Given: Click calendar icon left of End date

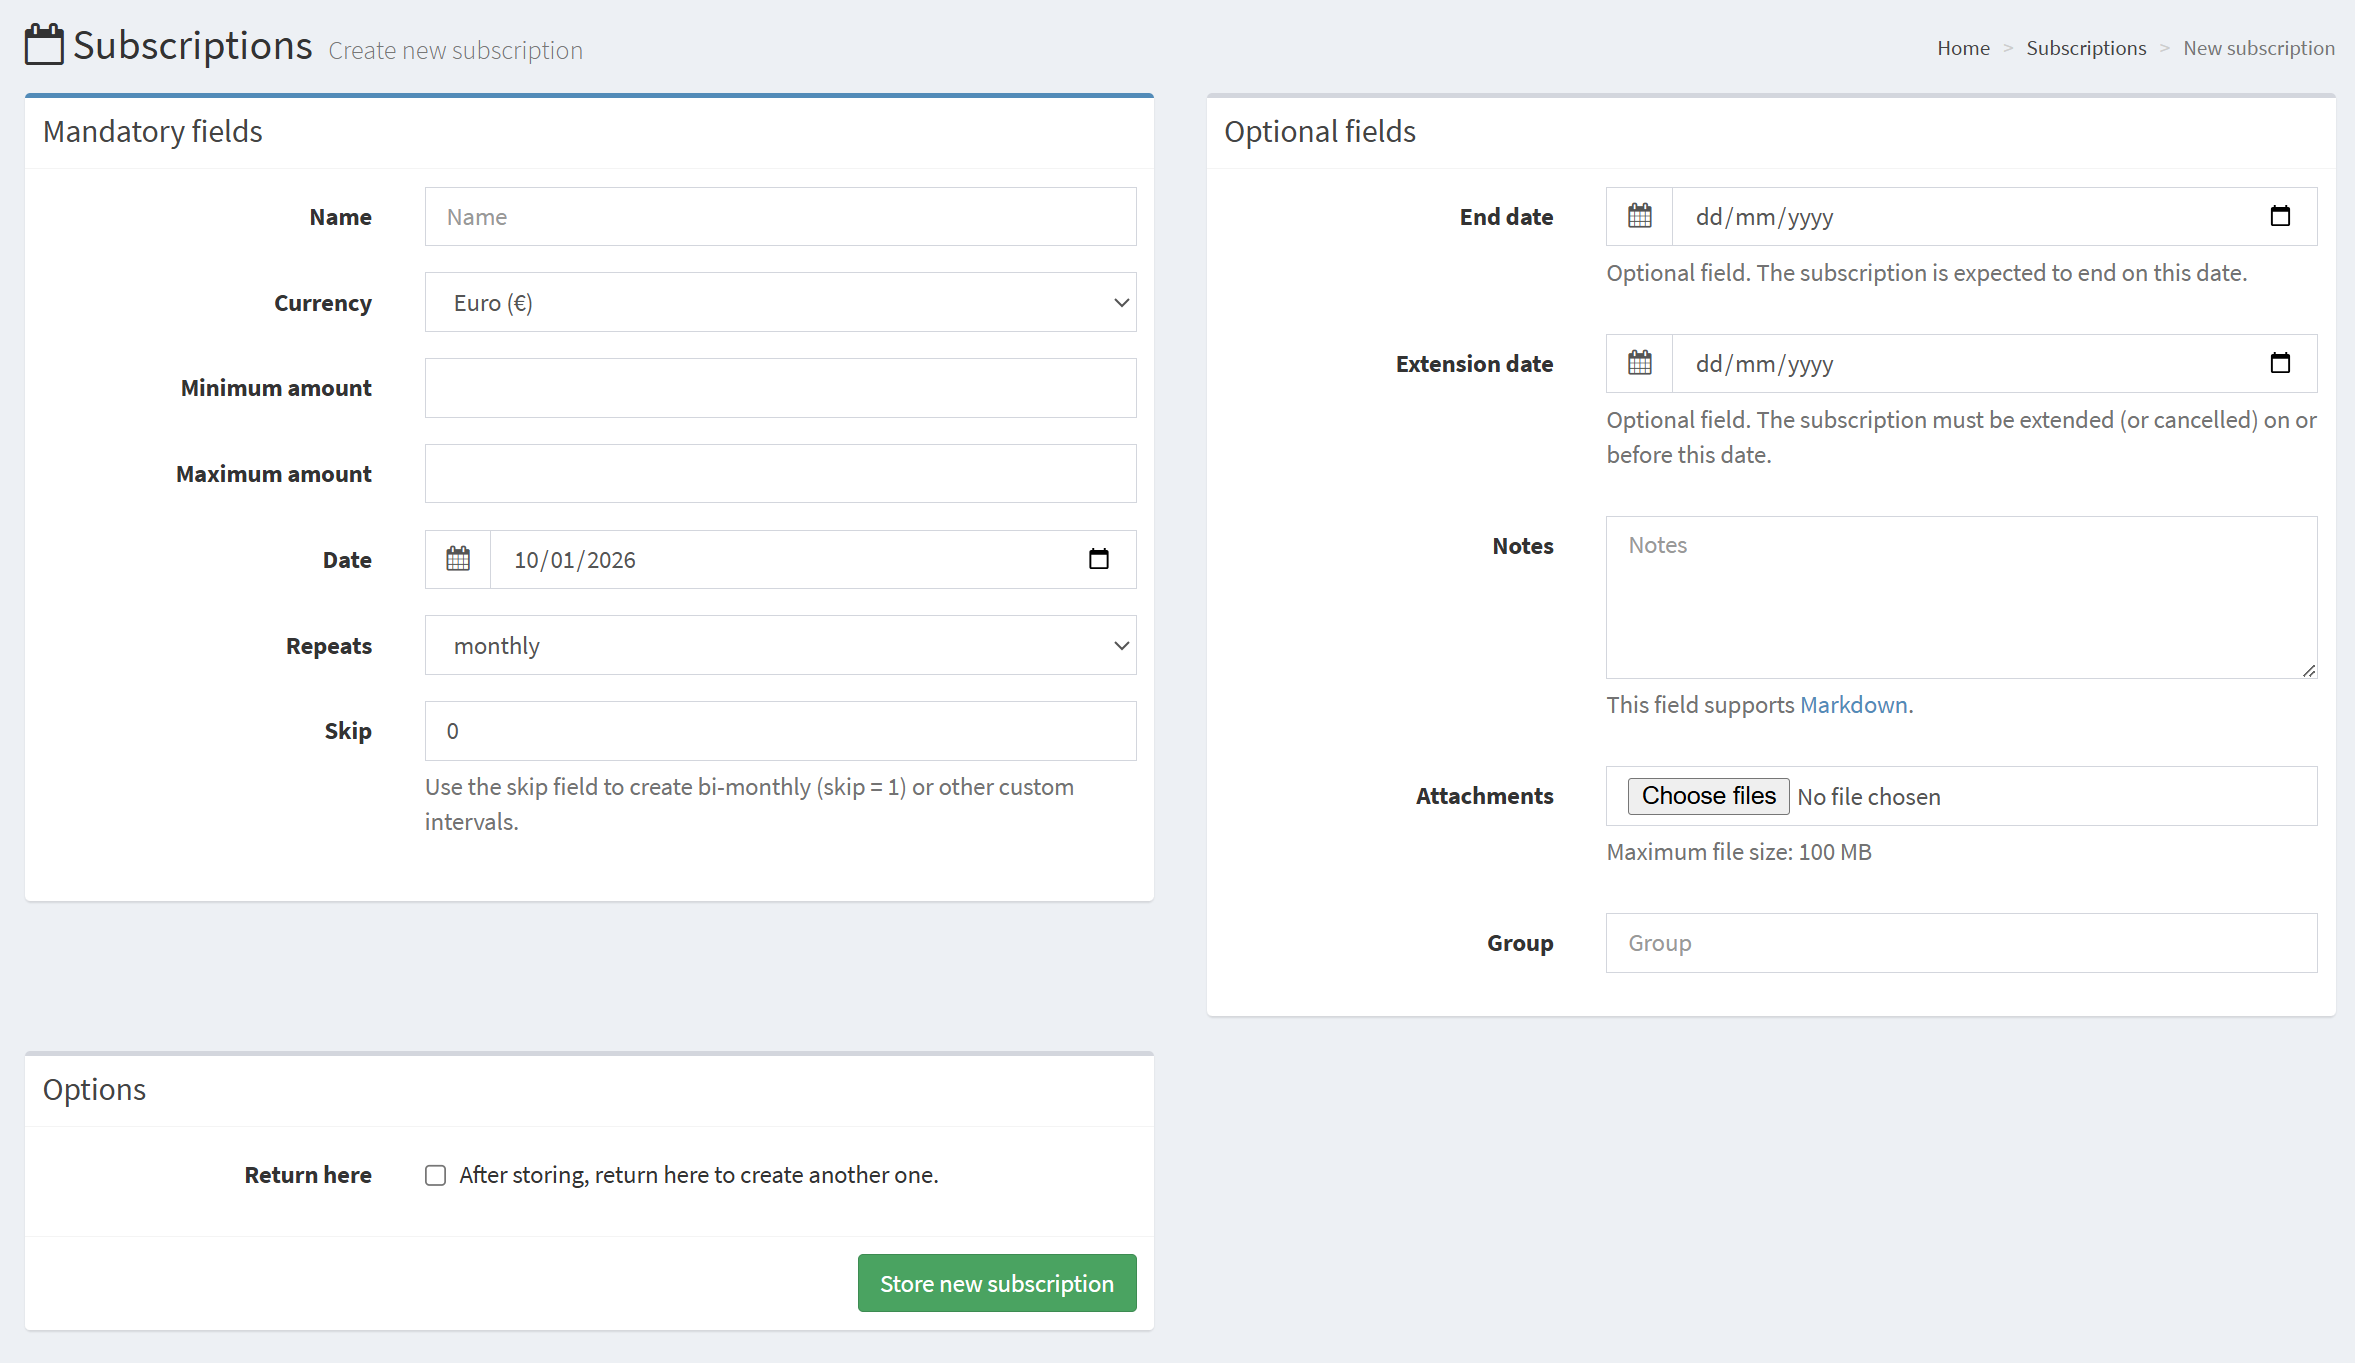Looking at the screenshot, I should coord(1639,216).
